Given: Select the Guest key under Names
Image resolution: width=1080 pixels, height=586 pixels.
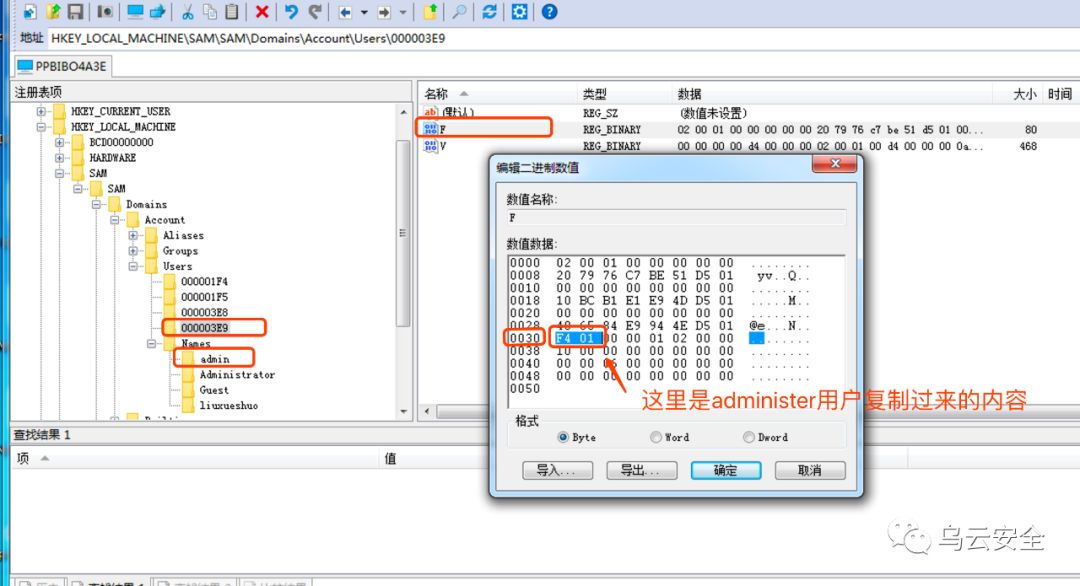Looking at the screenshot, I should pos(214,390).
